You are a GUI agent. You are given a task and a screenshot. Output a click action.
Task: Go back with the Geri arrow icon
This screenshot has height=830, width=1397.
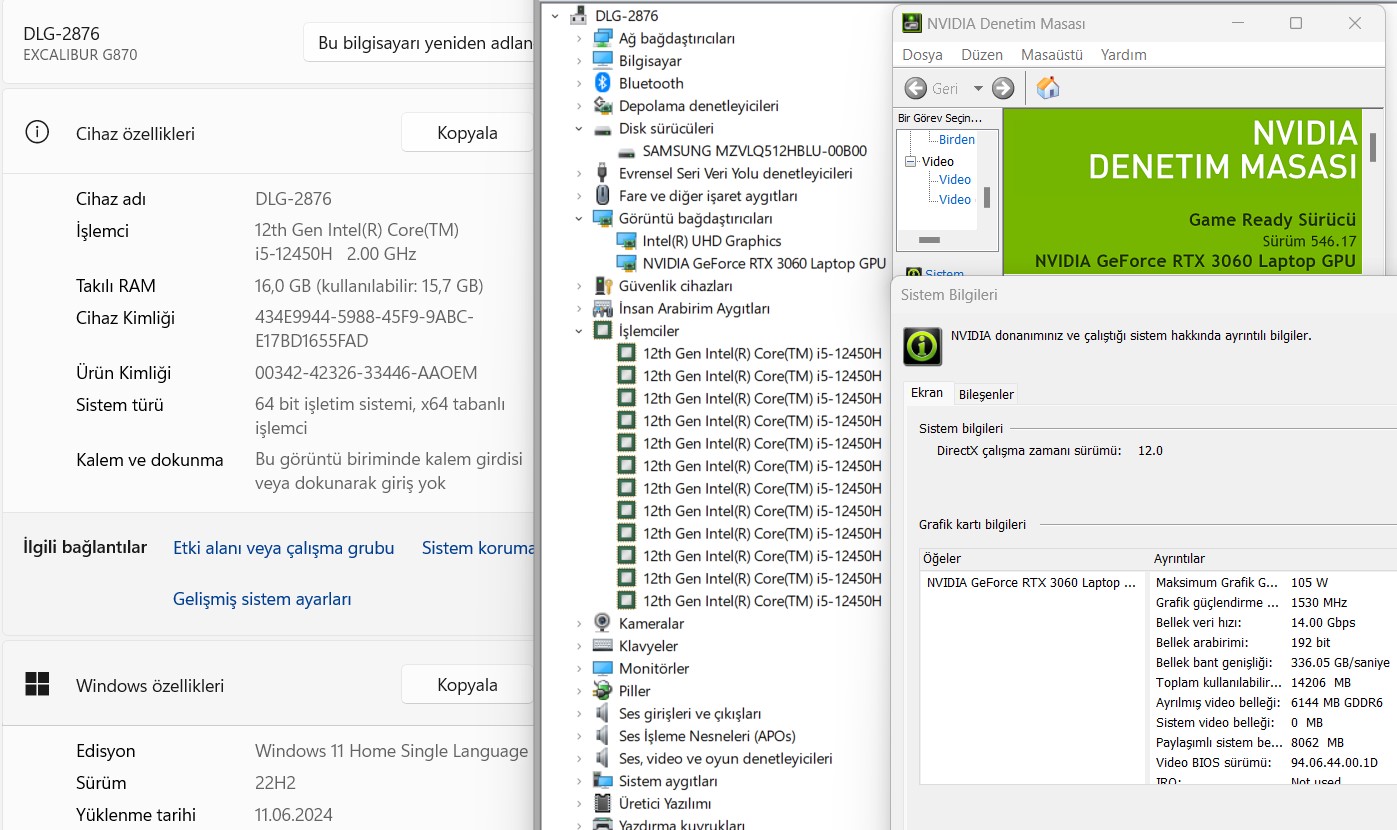(x=915, y=88)
